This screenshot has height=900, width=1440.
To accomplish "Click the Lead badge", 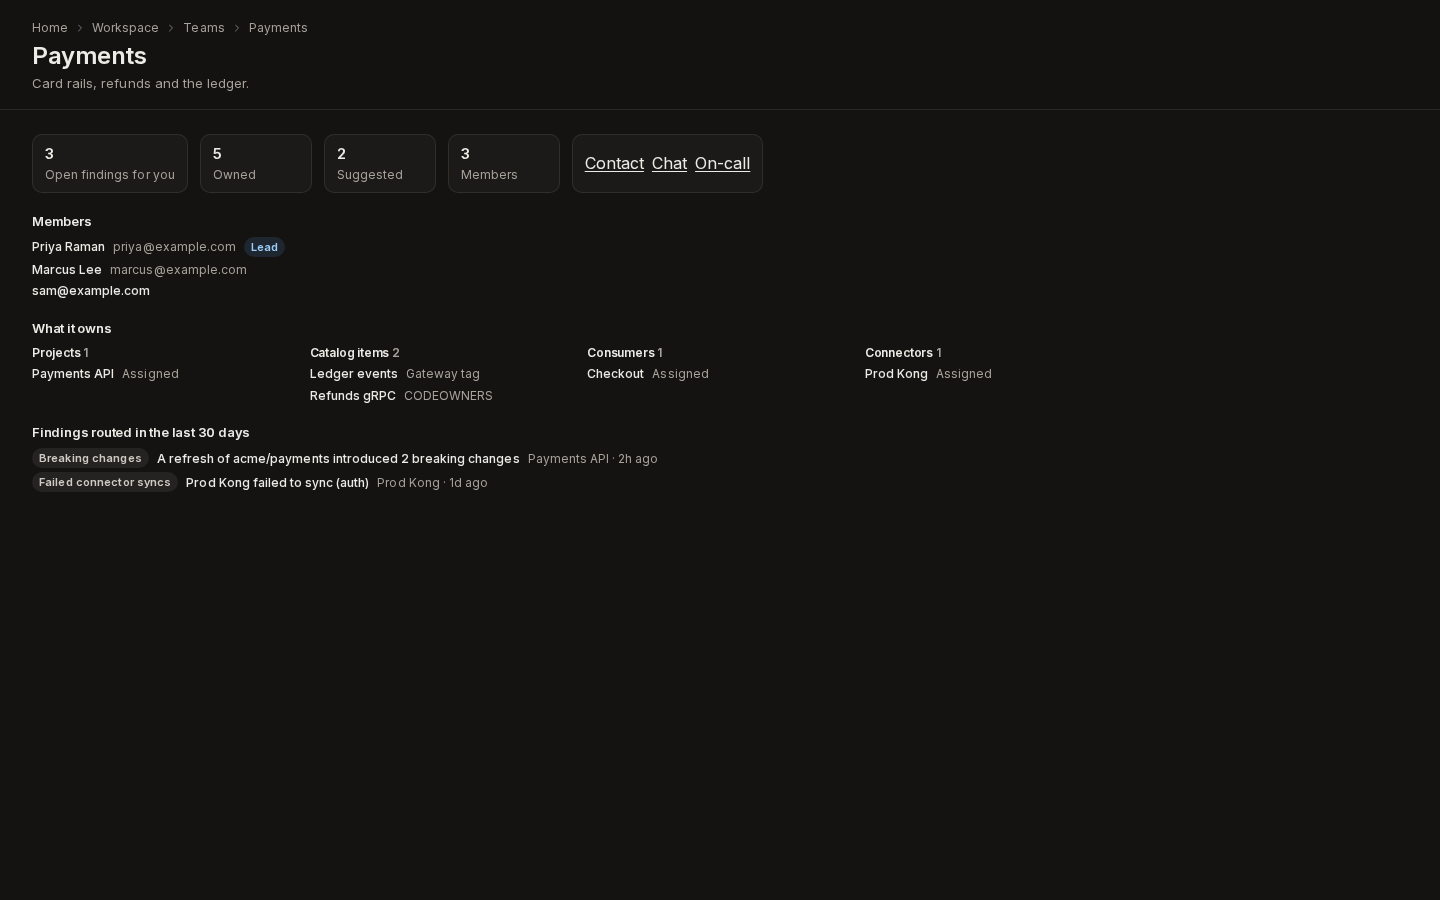I will tap(264, 247).
